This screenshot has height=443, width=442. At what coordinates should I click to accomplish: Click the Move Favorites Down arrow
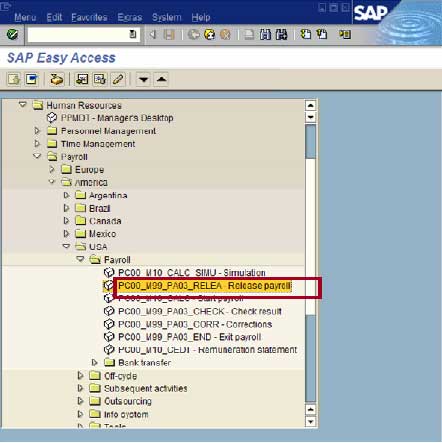[143, 79]
